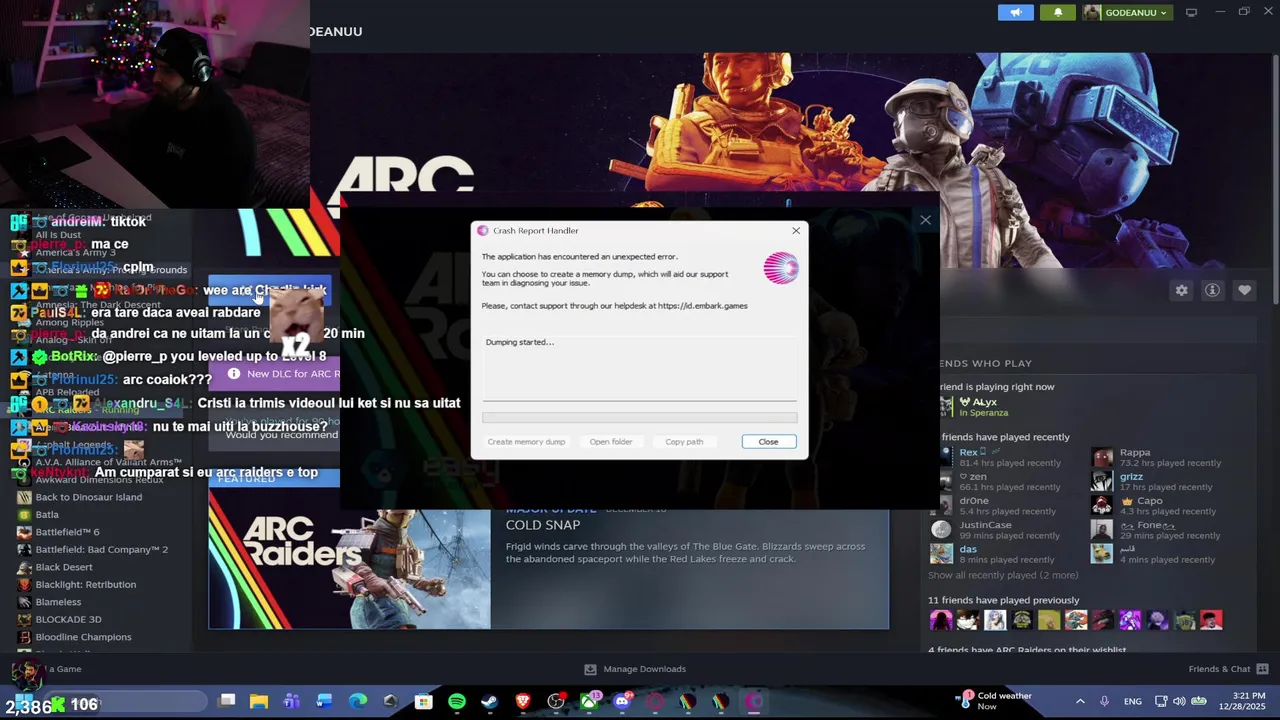Open Microsoft Teams taskbar icon
Viewport: 1280px width, 720px height.
point(291,702)
